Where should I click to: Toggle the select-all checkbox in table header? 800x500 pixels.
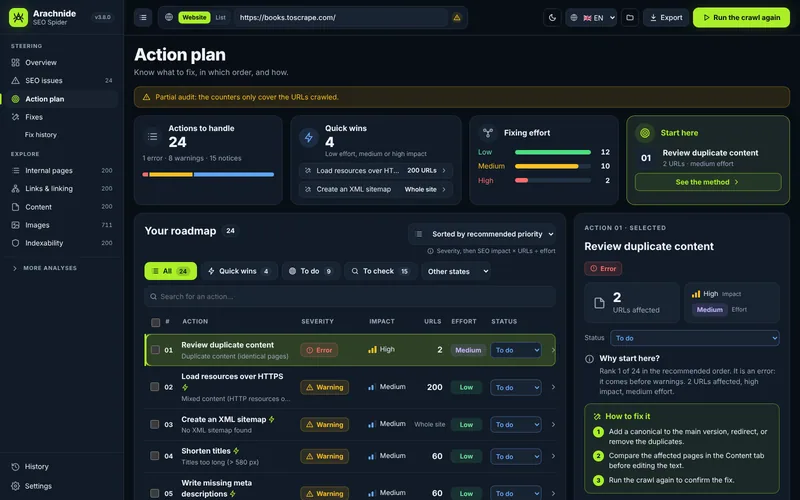pyautogui.click(x=156, y=322)
